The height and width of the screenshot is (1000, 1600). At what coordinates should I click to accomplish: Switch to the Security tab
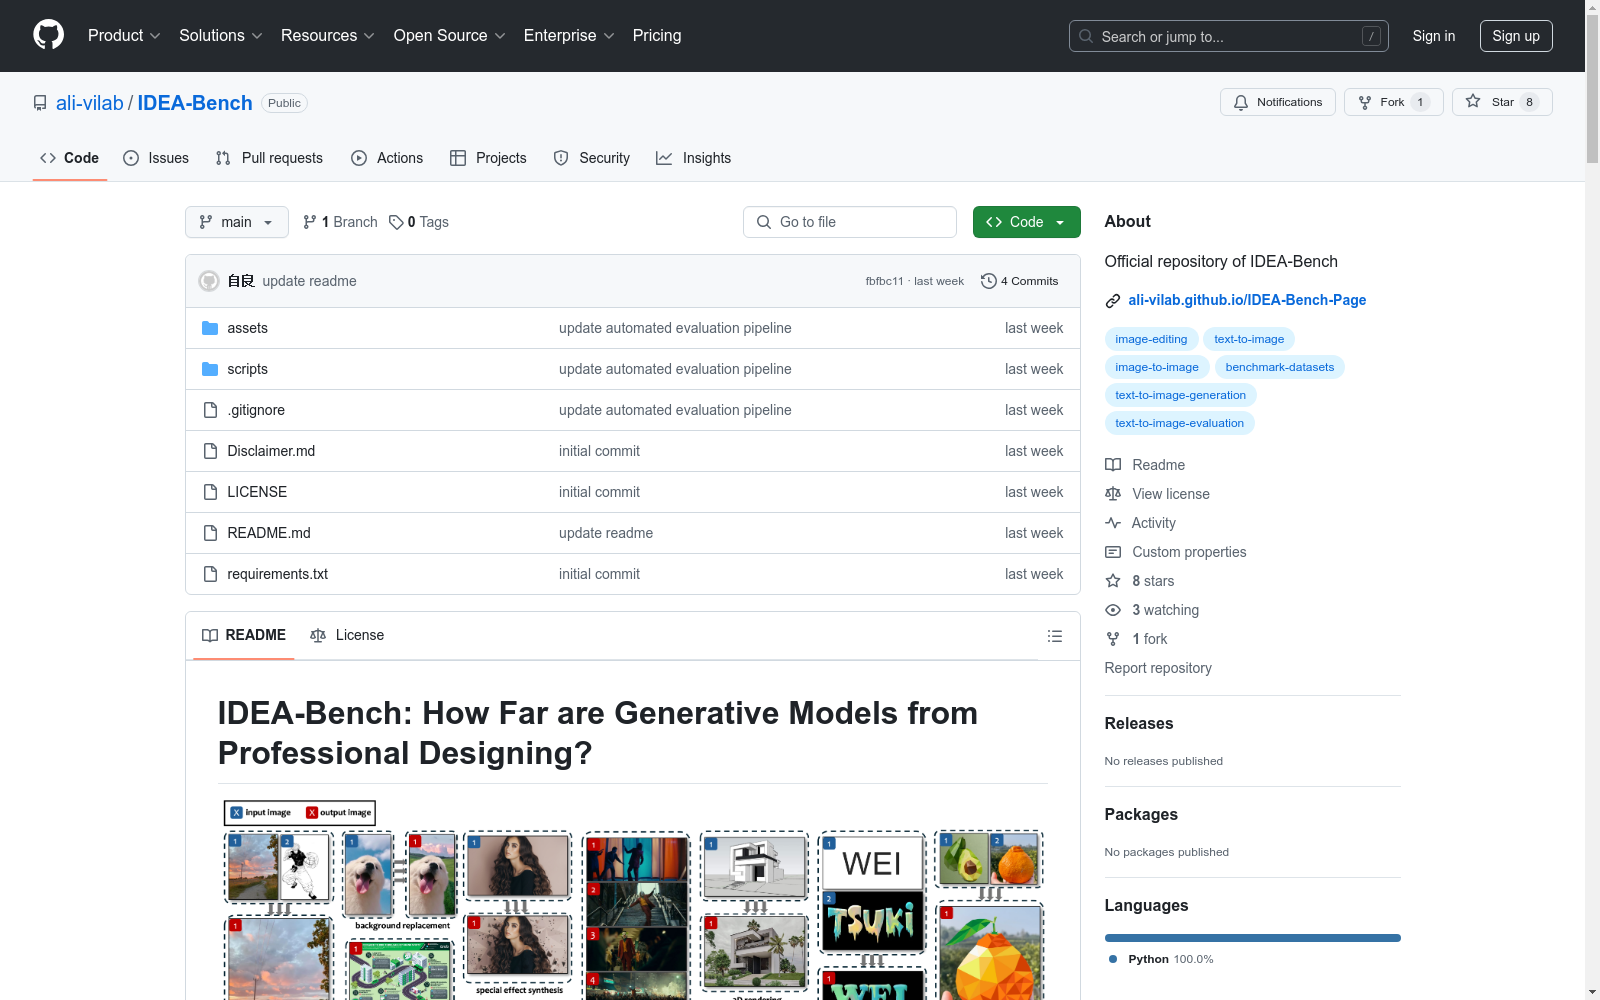tap(592, 158)
